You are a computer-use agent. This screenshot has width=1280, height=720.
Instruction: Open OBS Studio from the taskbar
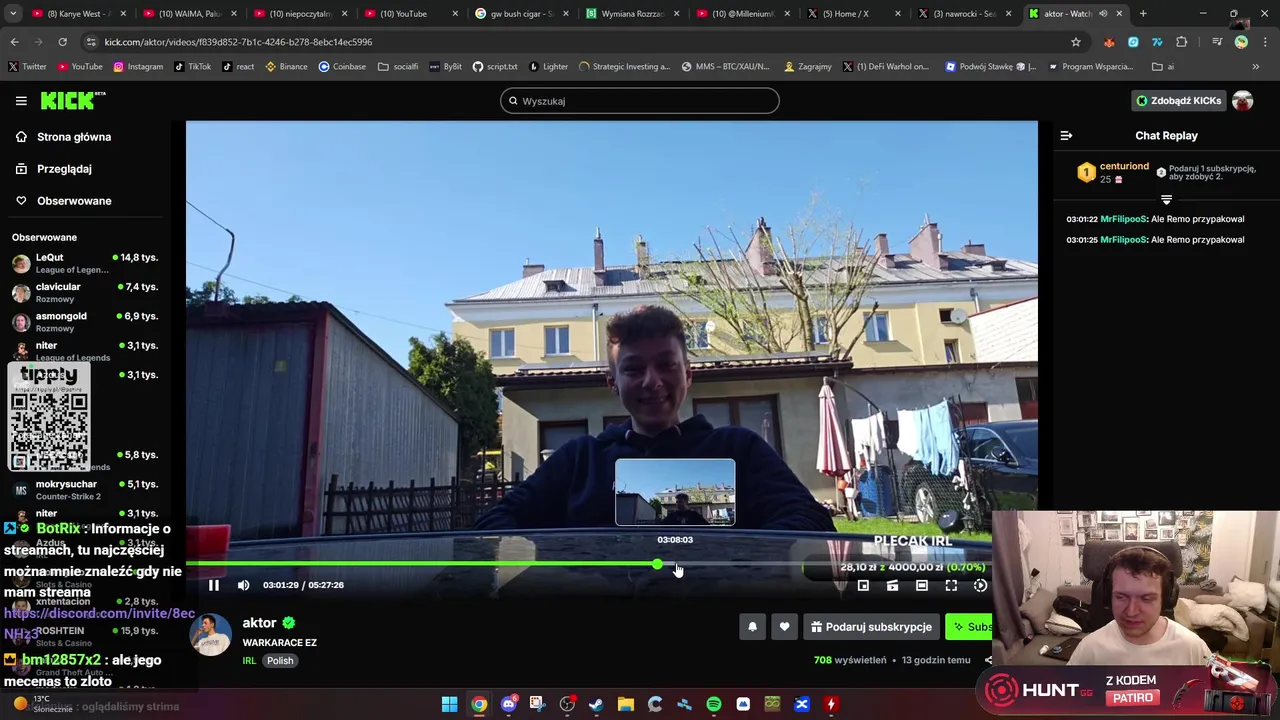click(567, 704)
